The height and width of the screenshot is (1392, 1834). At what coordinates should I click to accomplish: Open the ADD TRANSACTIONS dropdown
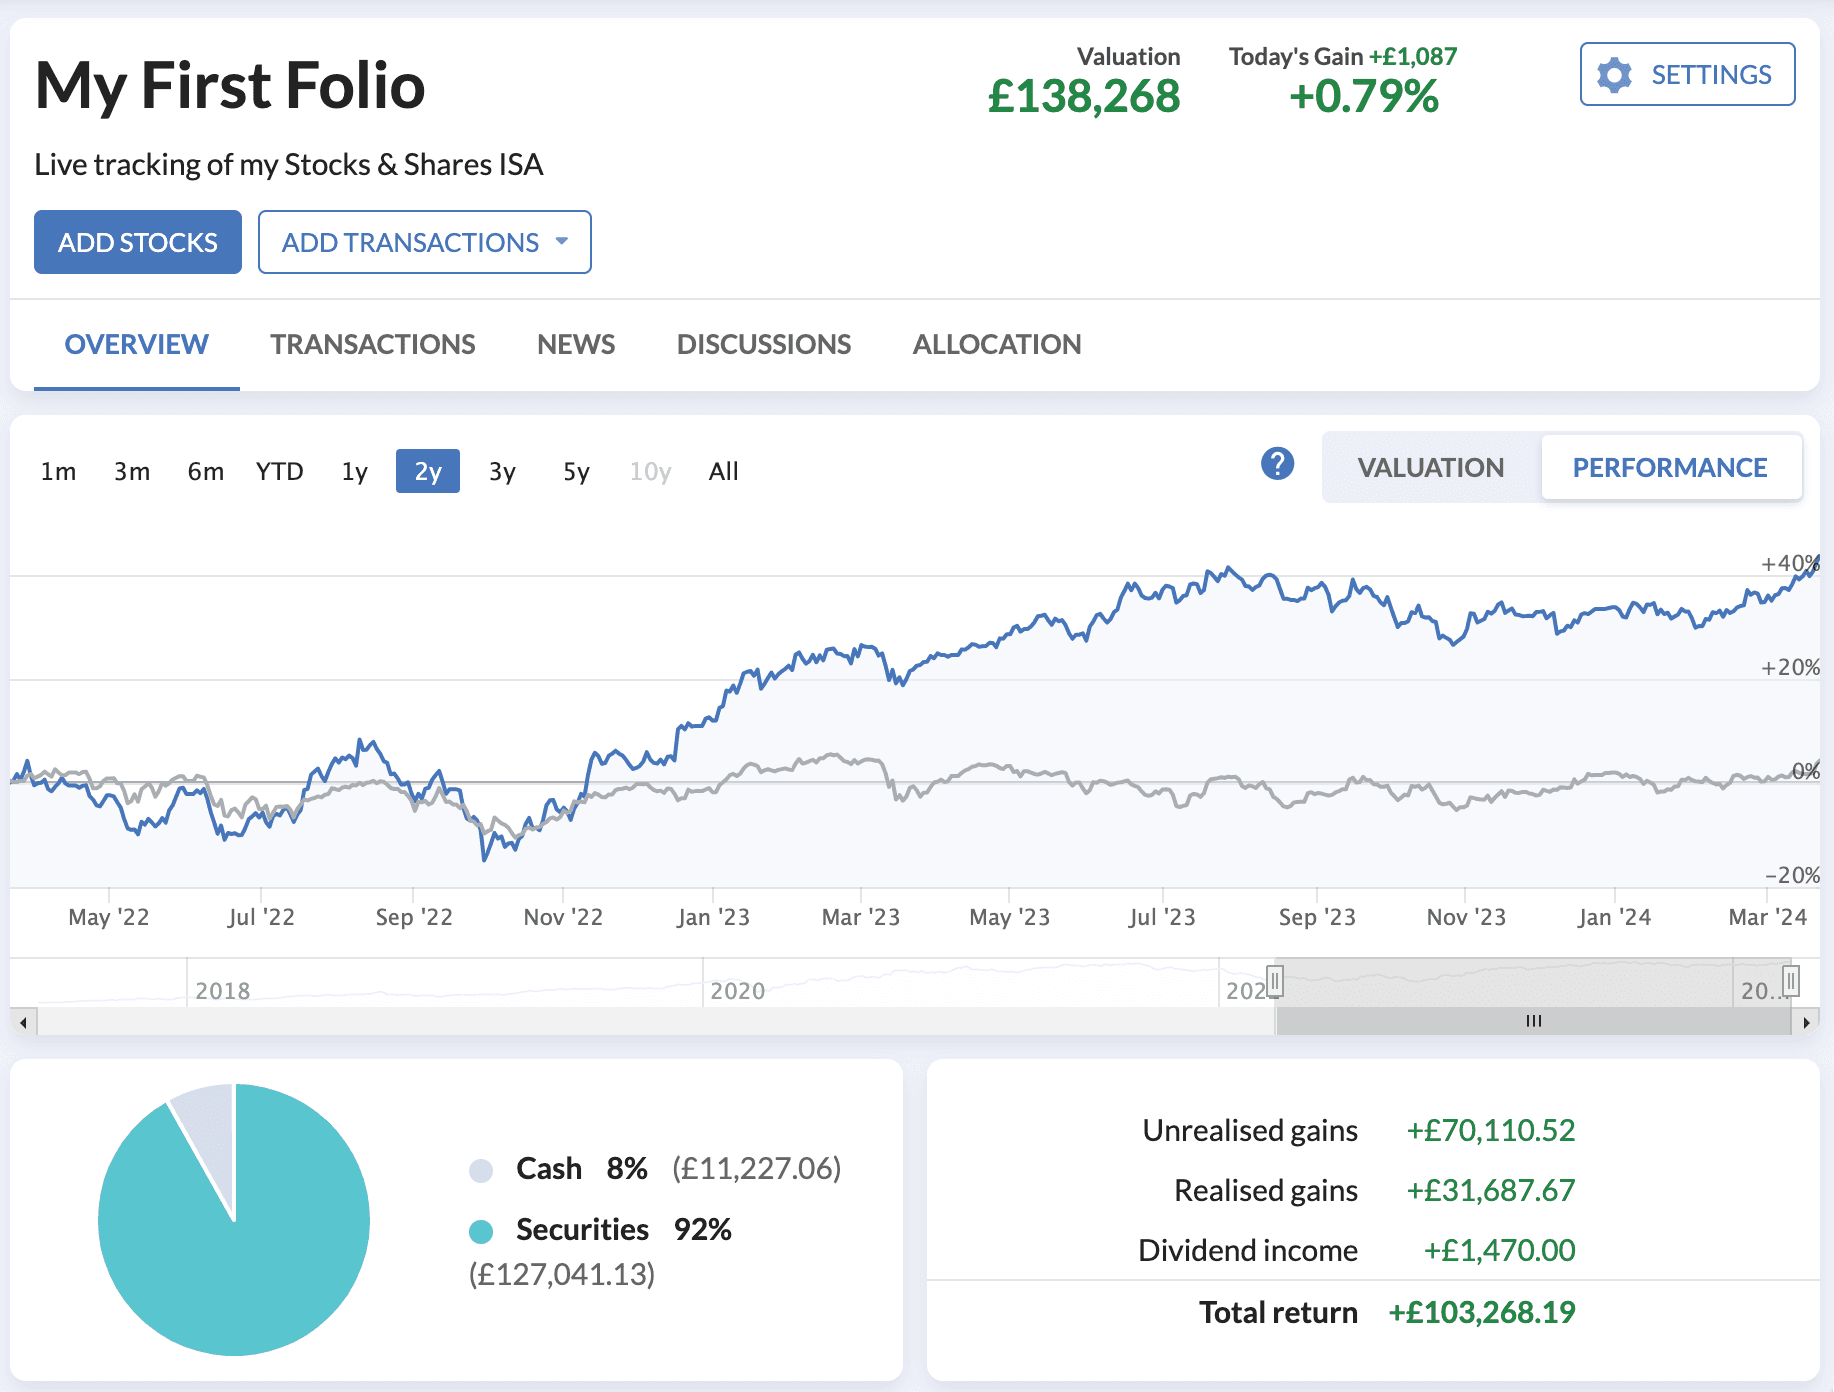pos(424,242)
